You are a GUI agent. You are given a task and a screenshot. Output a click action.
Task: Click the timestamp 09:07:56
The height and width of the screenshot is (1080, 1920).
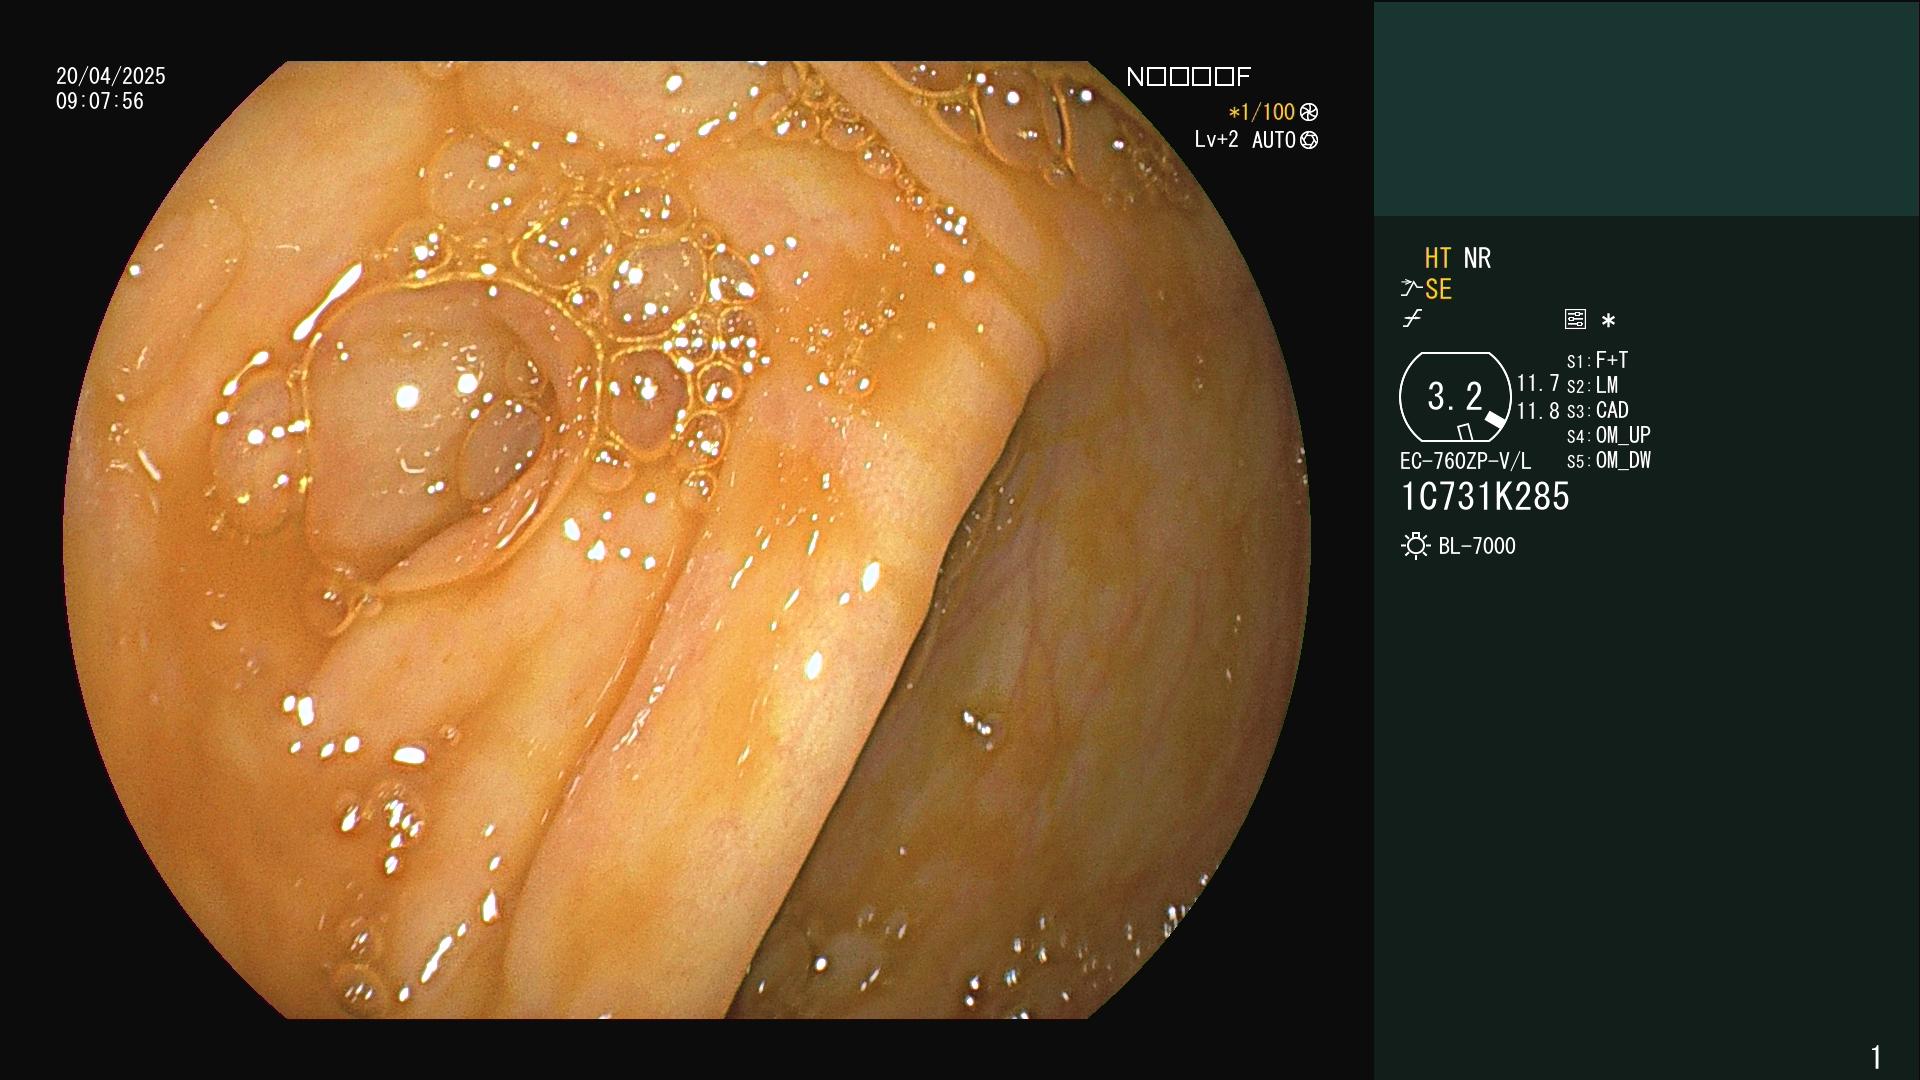[x=100, y=101]
